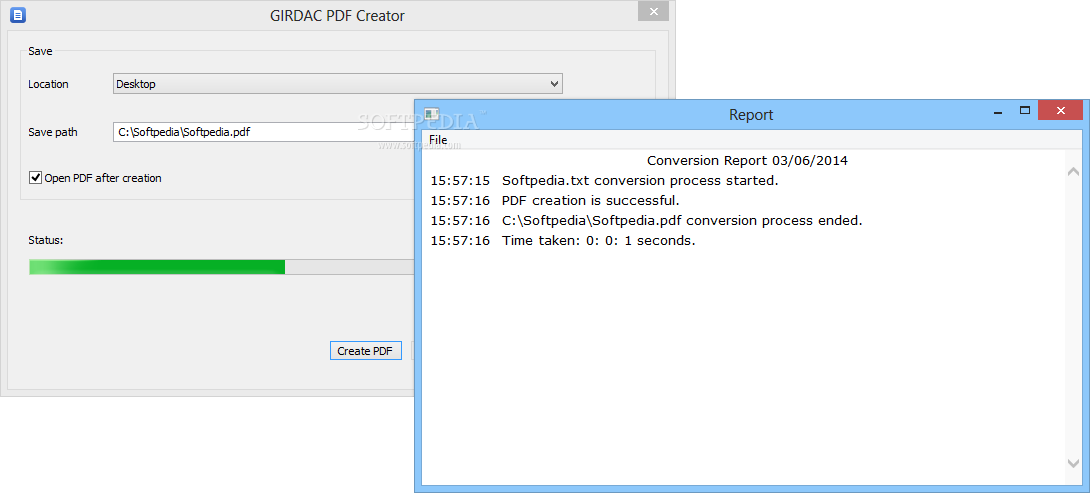The image size is (1090, 493).
Task: Select the 'Time taken' log line
Action: (563, 241)
